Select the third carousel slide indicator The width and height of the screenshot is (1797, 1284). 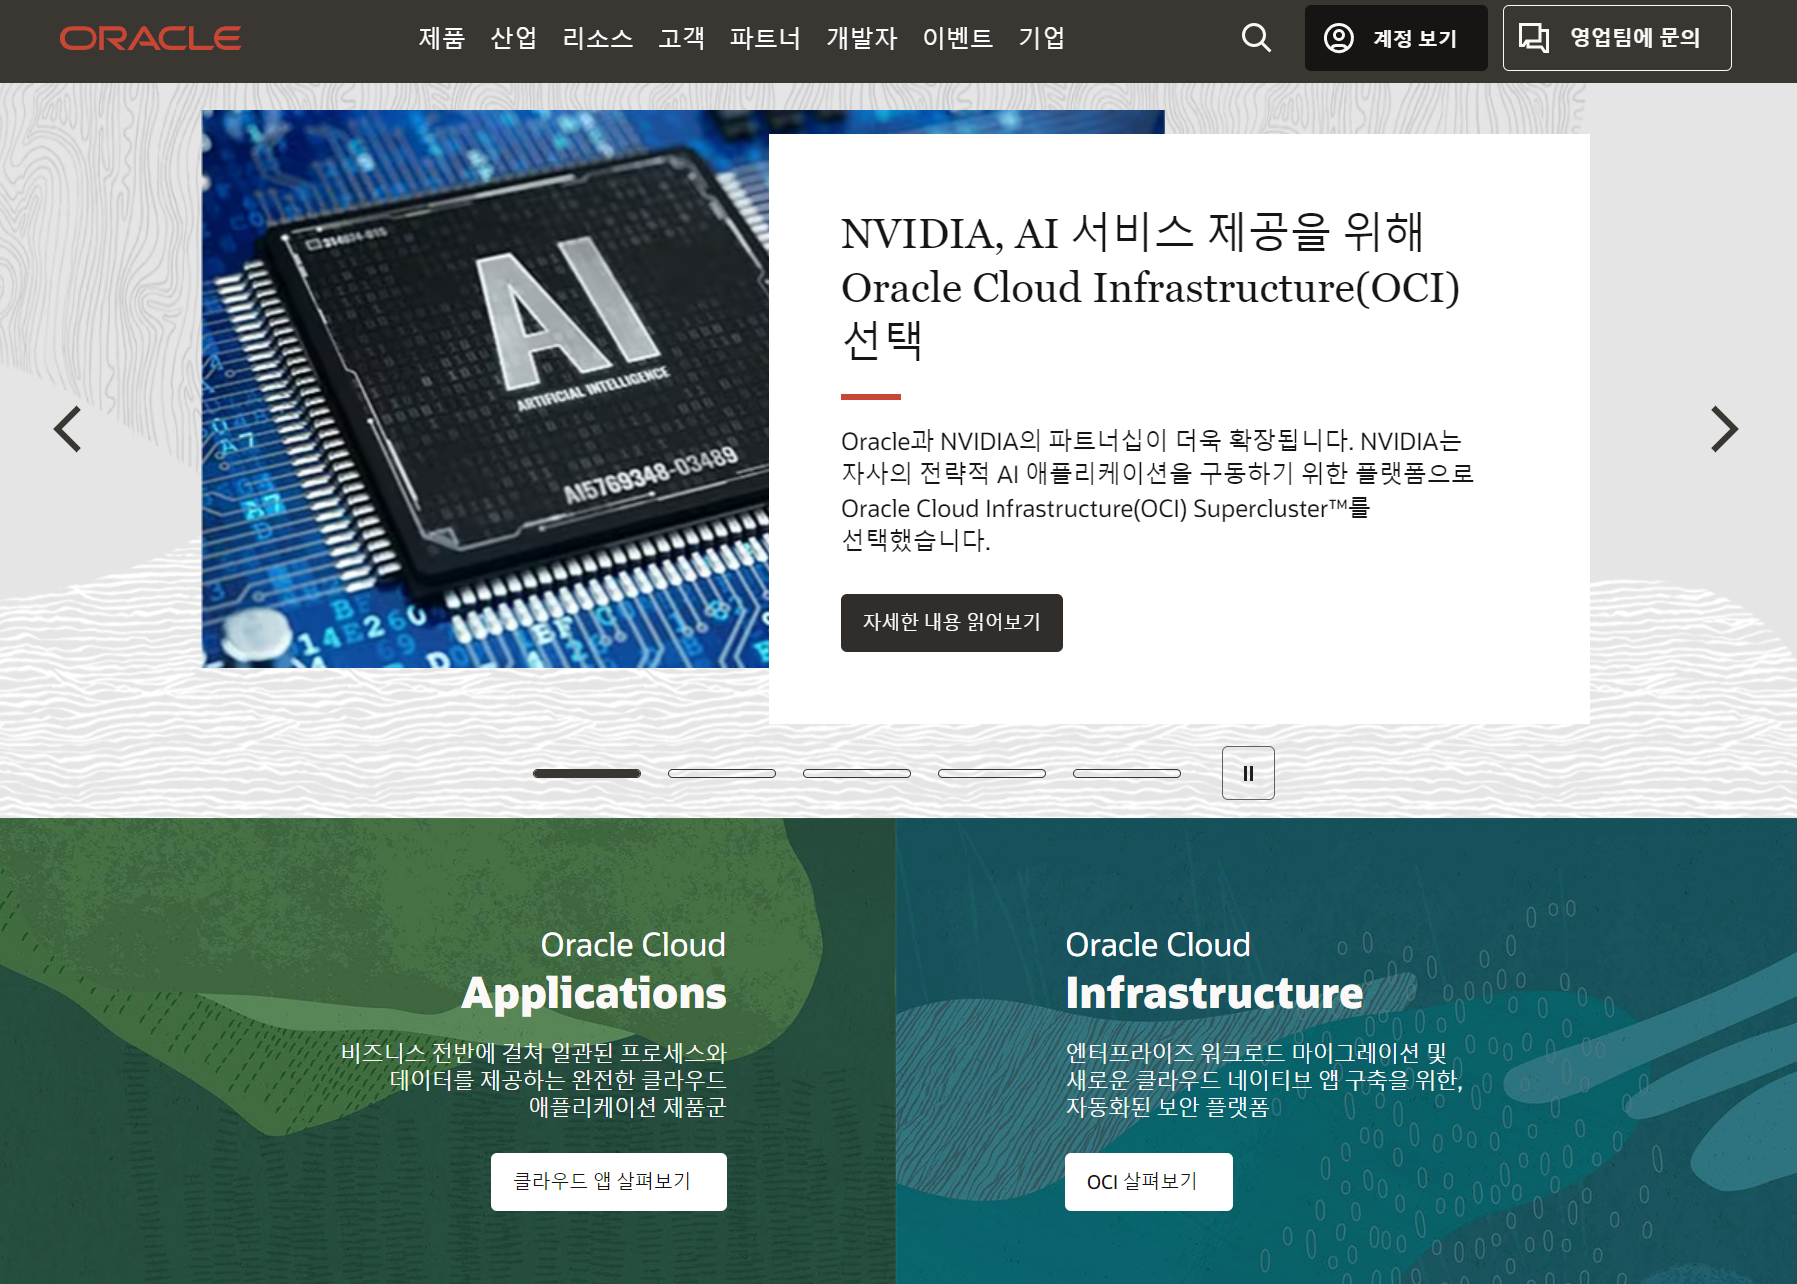[857, 773]
